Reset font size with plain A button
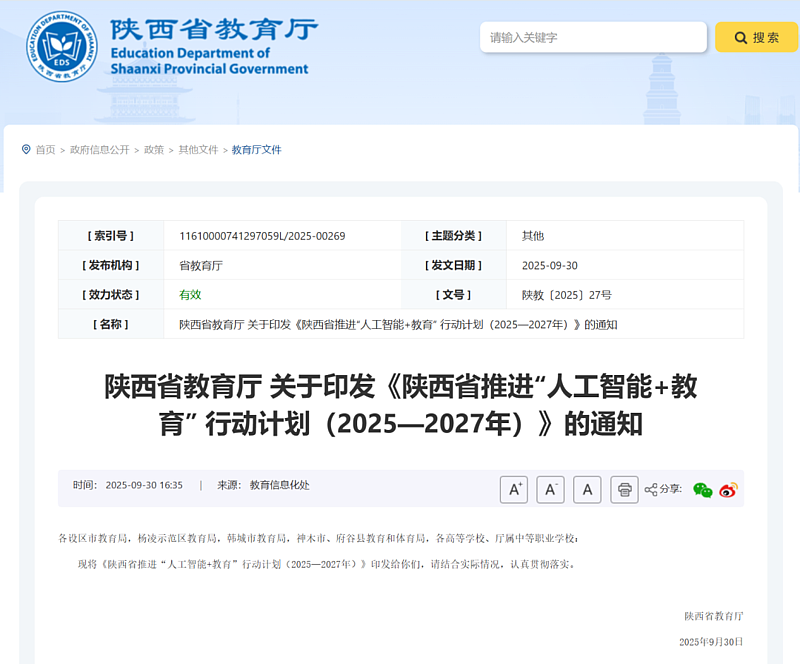 pyautogui.click(x=587, y=489)
